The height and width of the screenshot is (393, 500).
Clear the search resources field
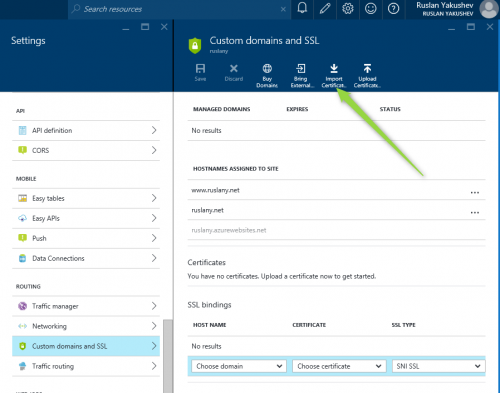pyautogui.click(x=283, y=9)
